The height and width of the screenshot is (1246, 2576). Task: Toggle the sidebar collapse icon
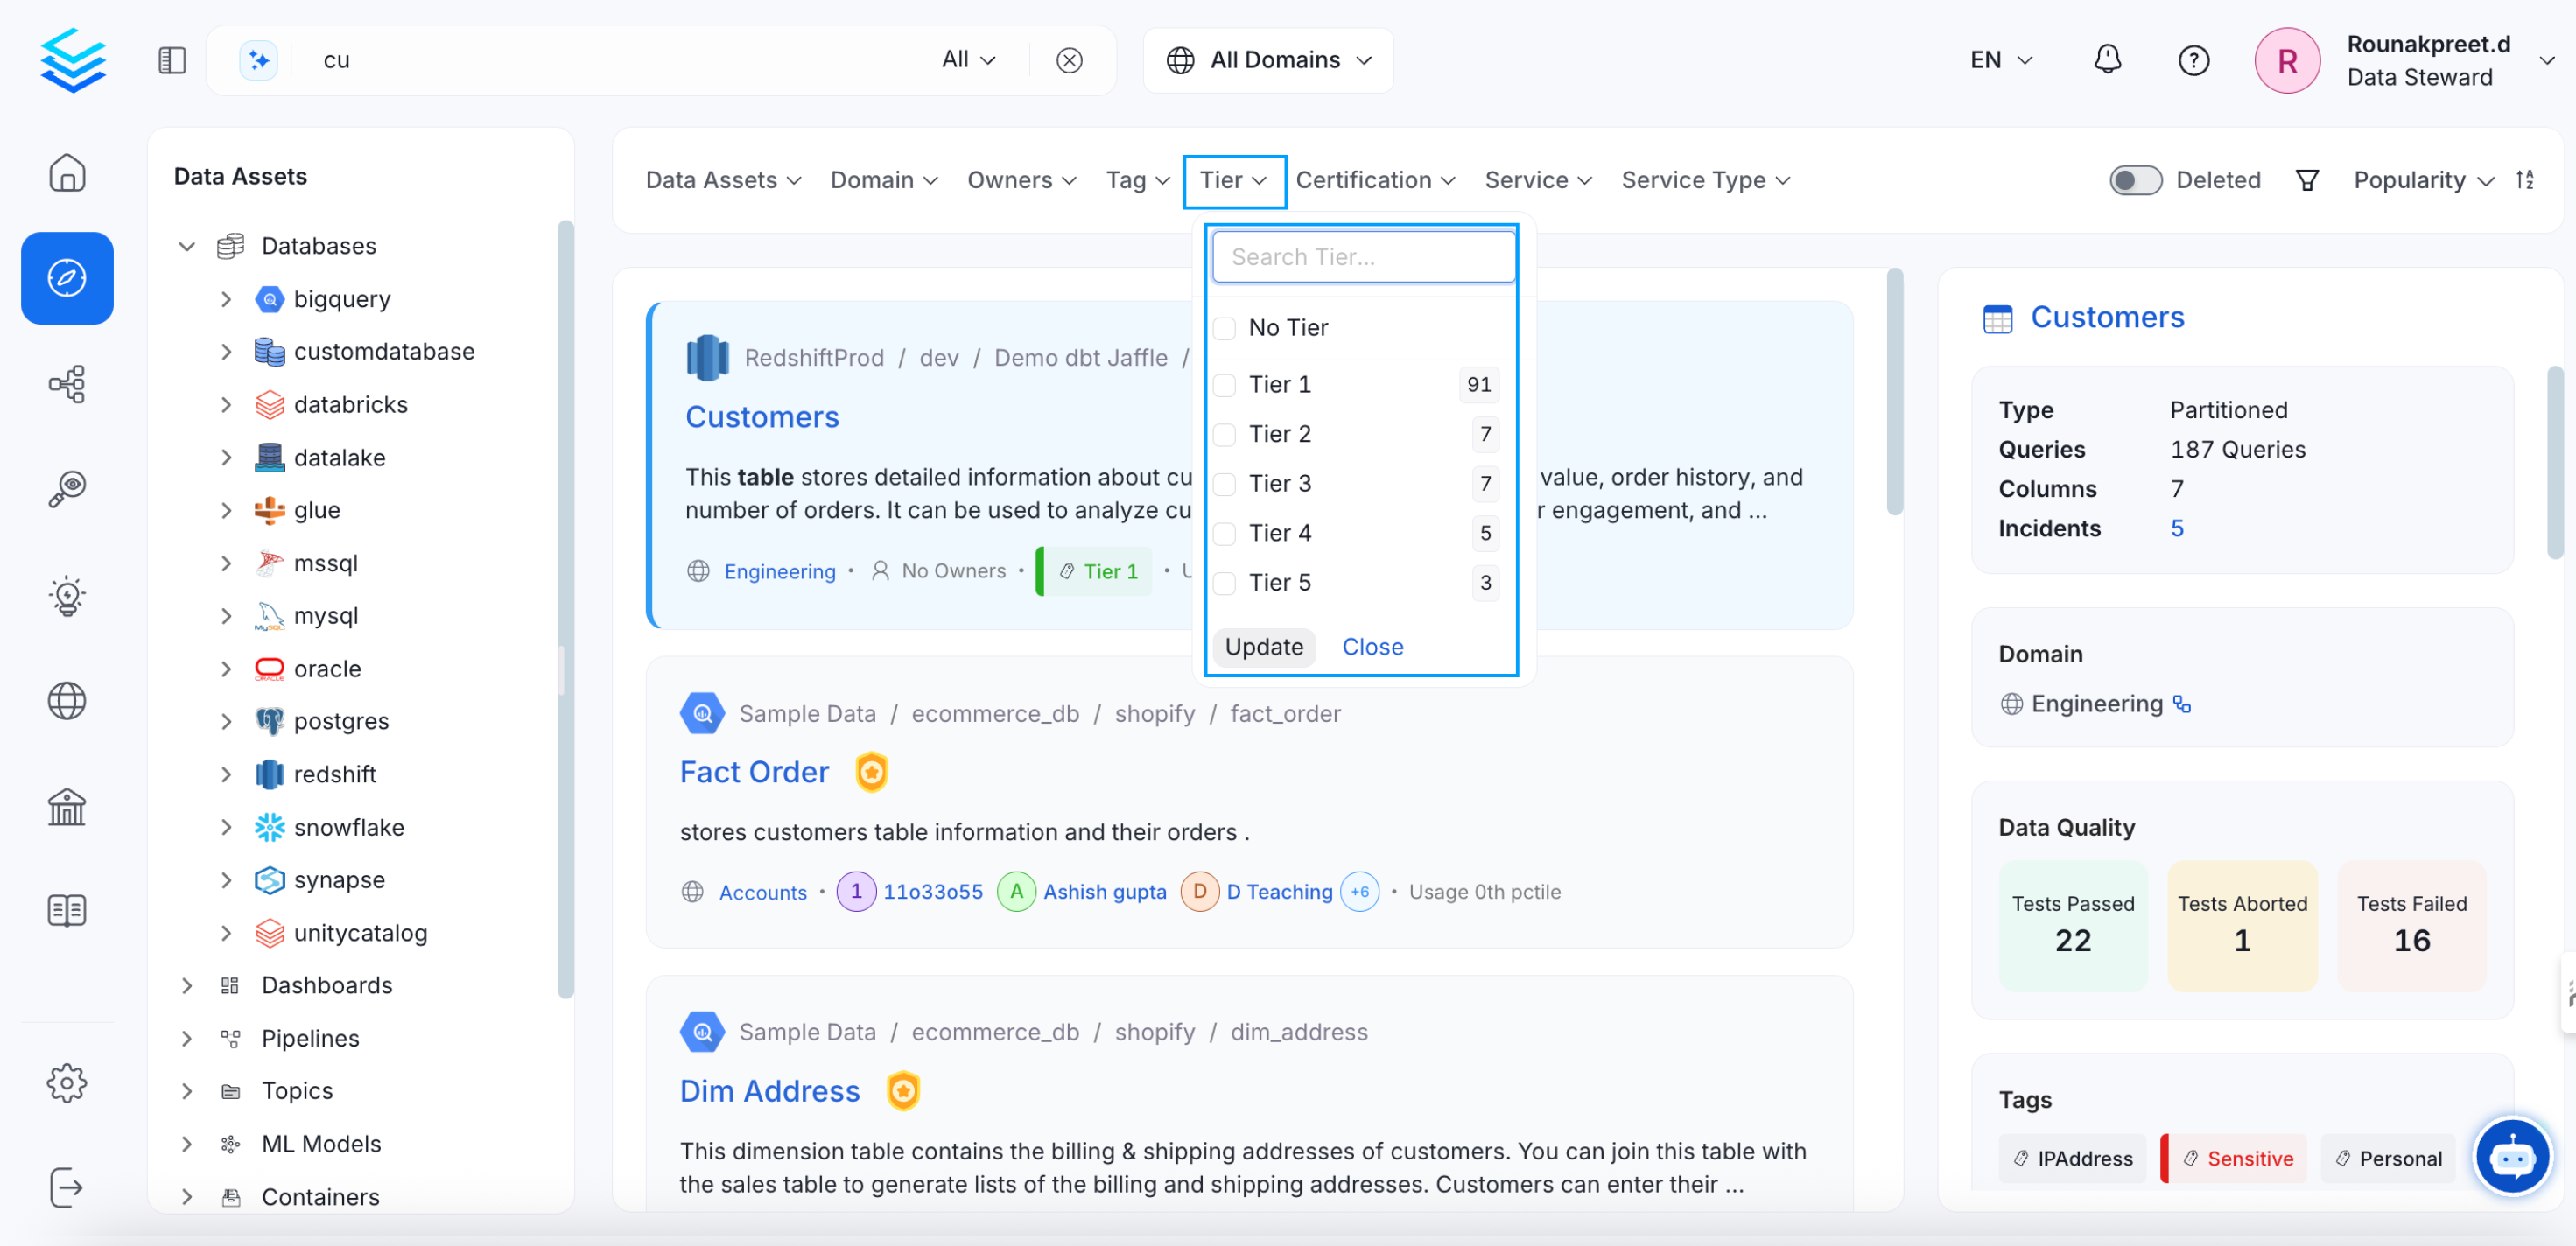(x=172, y=60)
